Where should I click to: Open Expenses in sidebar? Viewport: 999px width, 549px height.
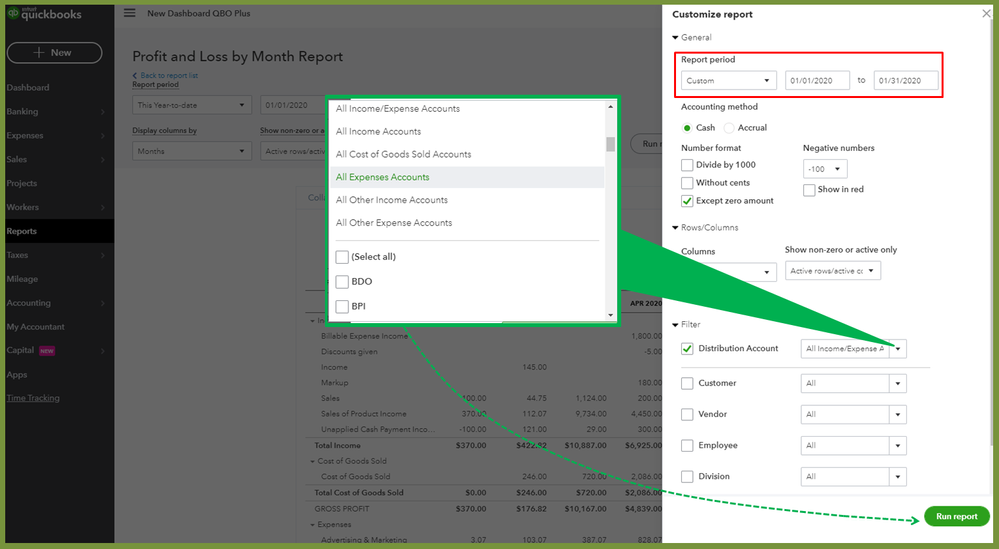tap(25, 136)
